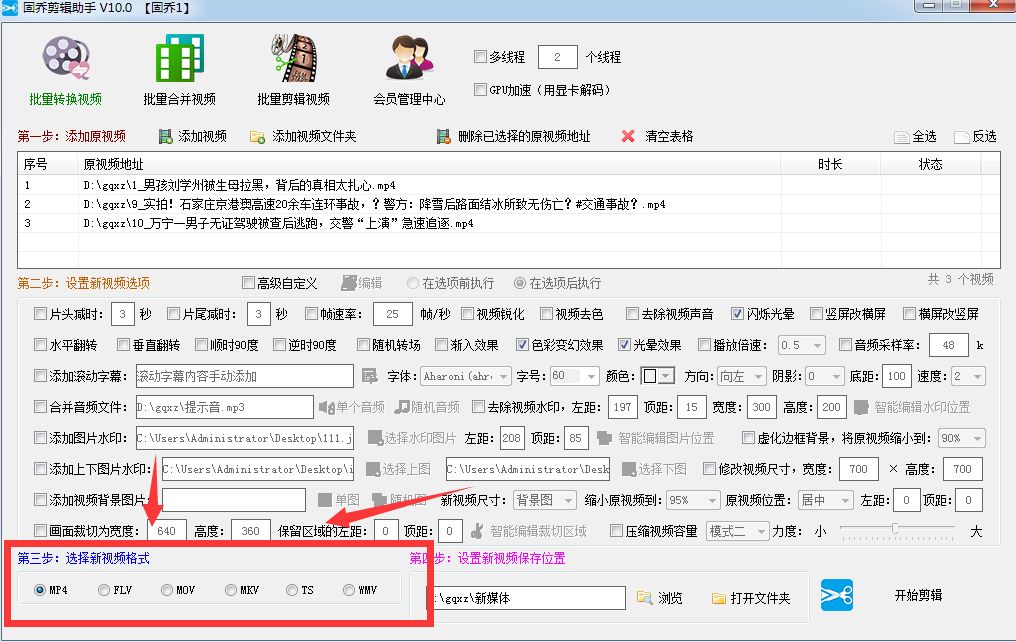Select the WMV format radio button
1016x642 pixels.
click(349, 590)
